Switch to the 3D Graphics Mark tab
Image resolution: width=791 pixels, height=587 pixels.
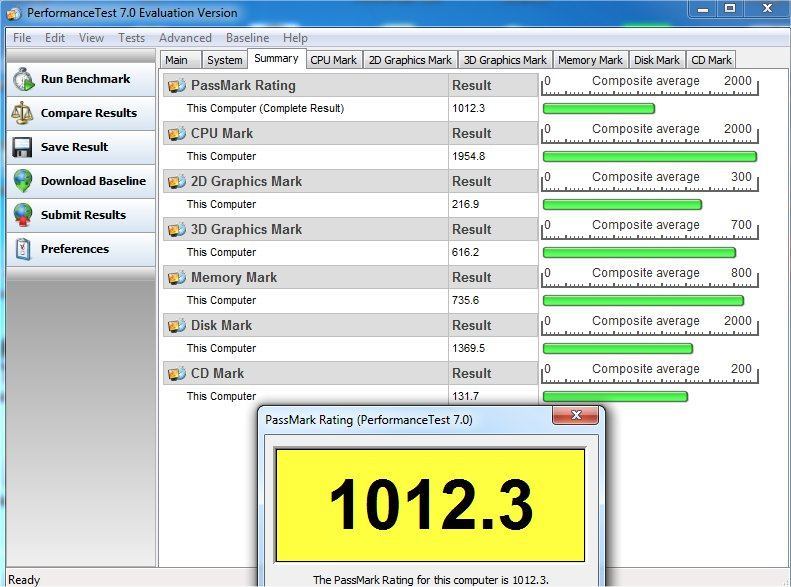coord(505,60)
